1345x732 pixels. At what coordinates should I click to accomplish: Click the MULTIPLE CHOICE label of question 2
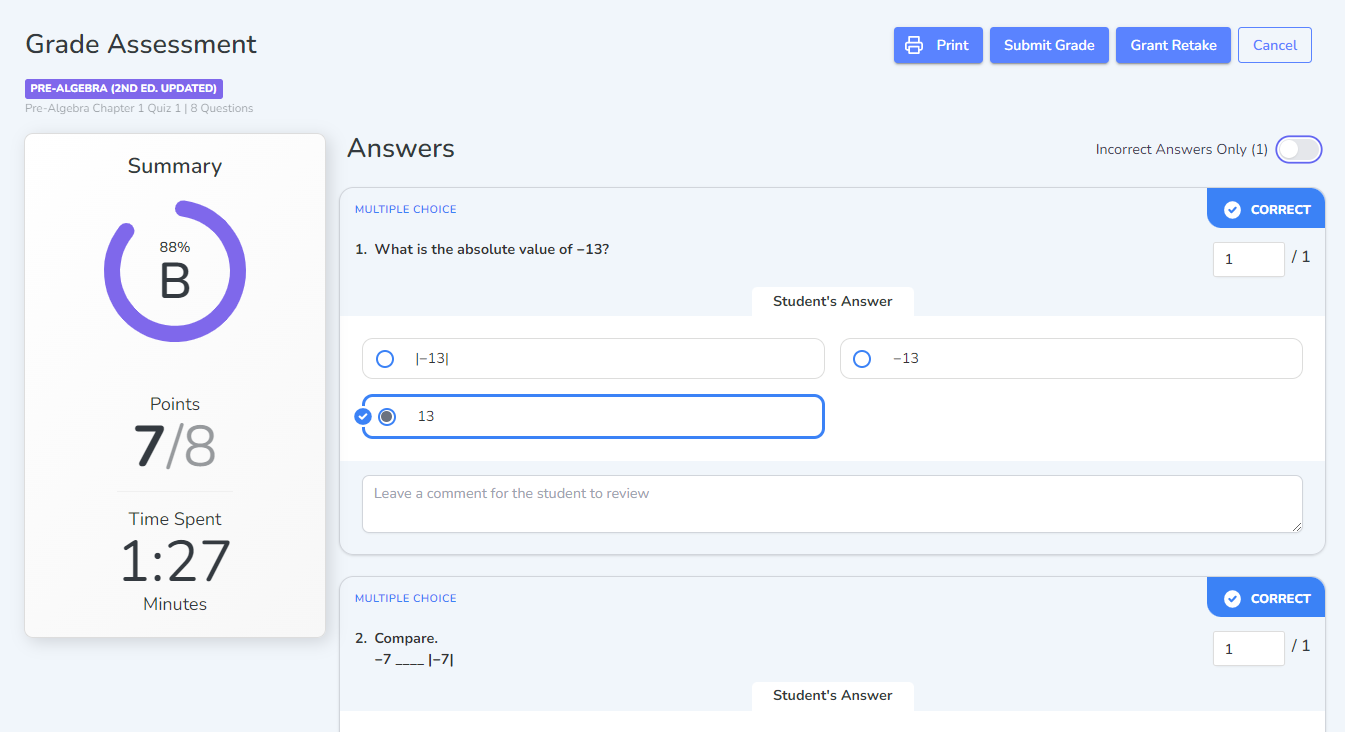click(405, 599)
